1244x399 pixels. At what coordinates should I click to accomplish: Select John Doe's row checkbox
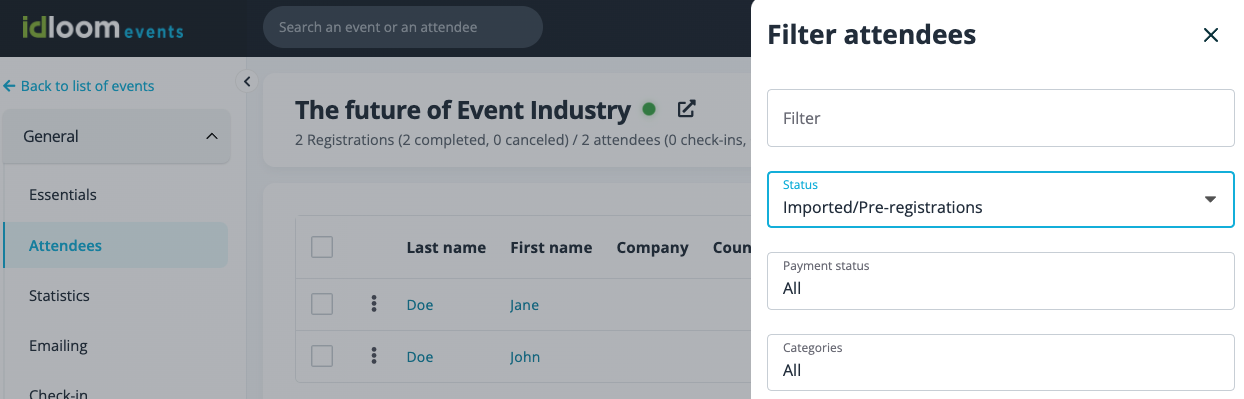(x=322, y=356)
